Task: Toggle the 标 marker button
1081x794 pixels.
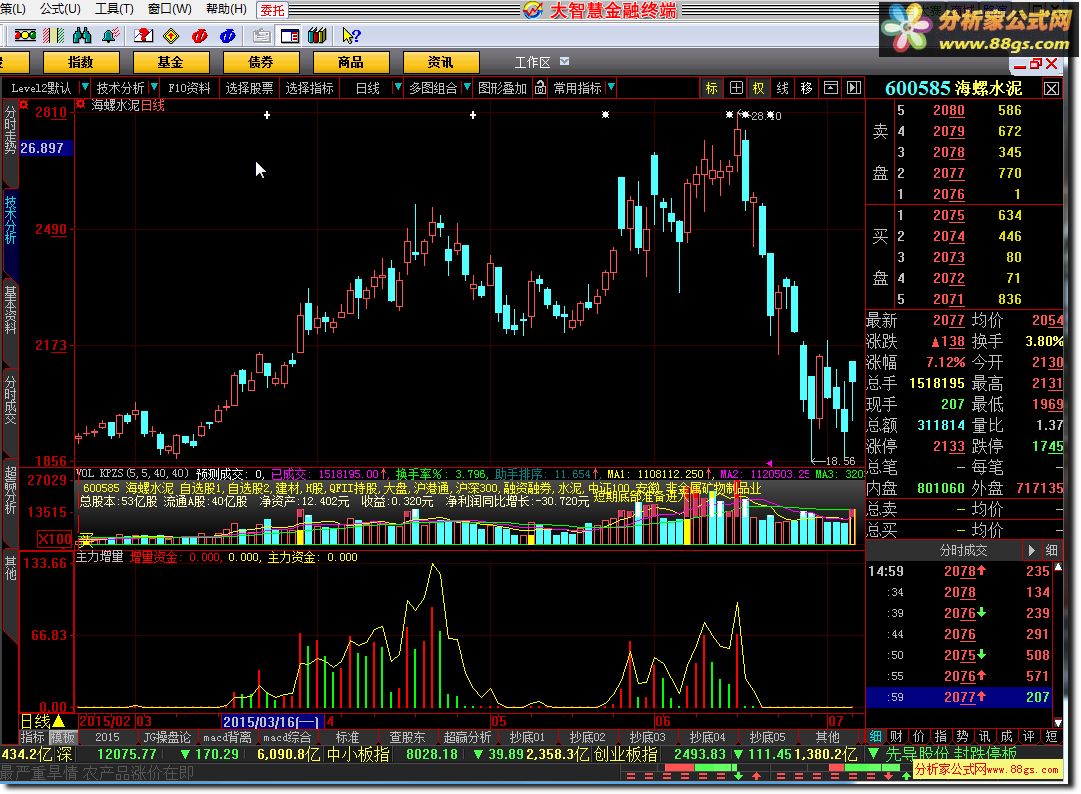Action: pyautogui.click(x=711, y=88)
